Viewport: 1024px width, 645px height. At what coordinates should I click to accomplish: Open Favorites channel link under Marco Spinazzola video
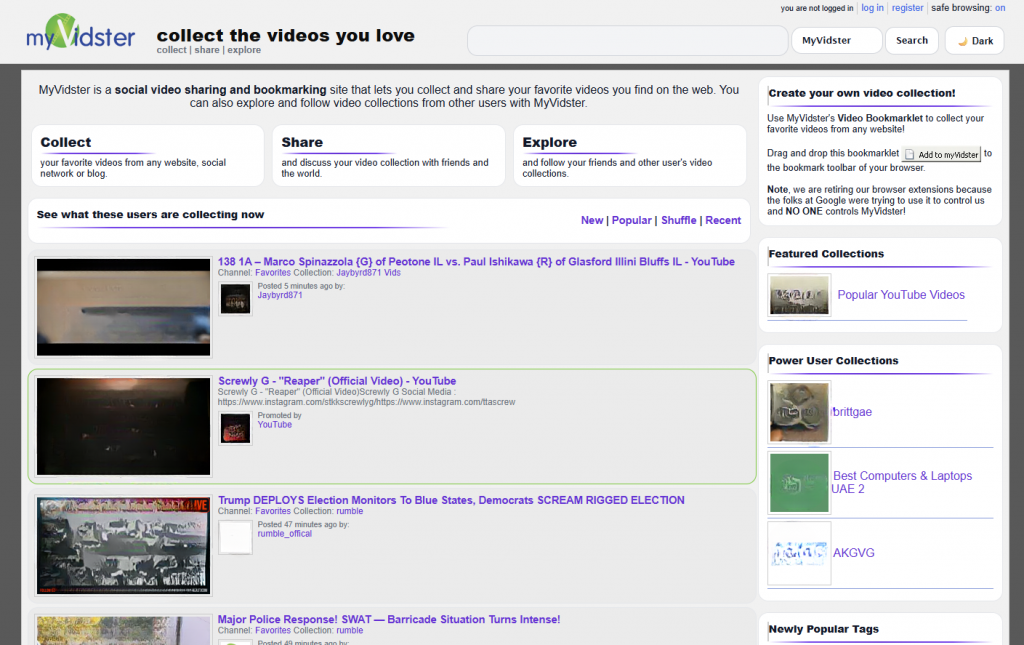273,273
